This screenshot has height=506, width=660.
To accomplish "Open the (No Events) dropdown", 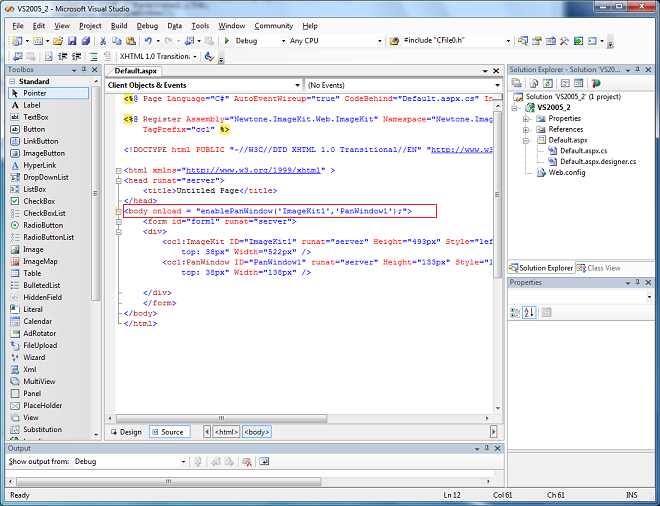I will [498, 85].
